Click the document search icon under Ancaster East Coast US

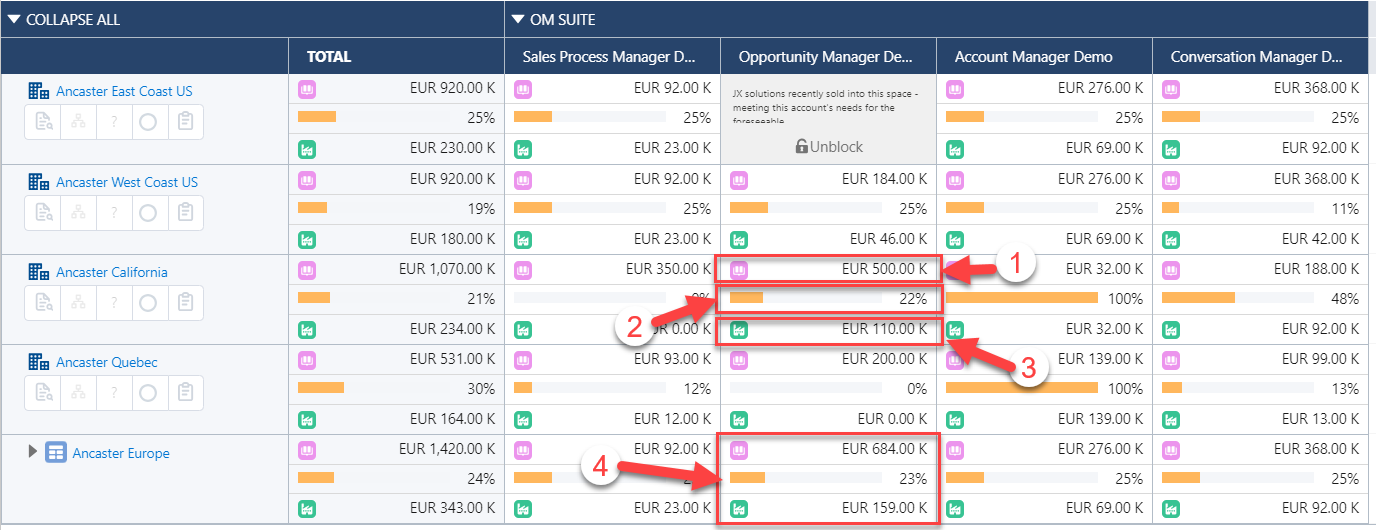45,122
